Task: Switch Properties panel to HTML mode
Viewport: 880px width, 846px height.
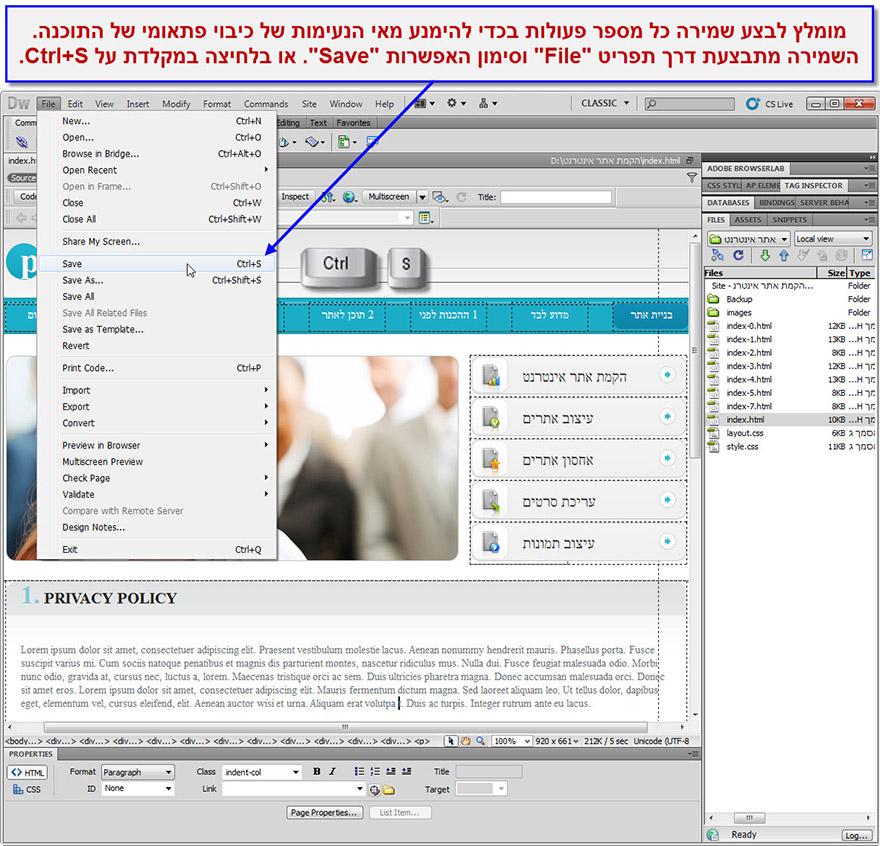Action: pyautogui.click(x=27, y=772)
